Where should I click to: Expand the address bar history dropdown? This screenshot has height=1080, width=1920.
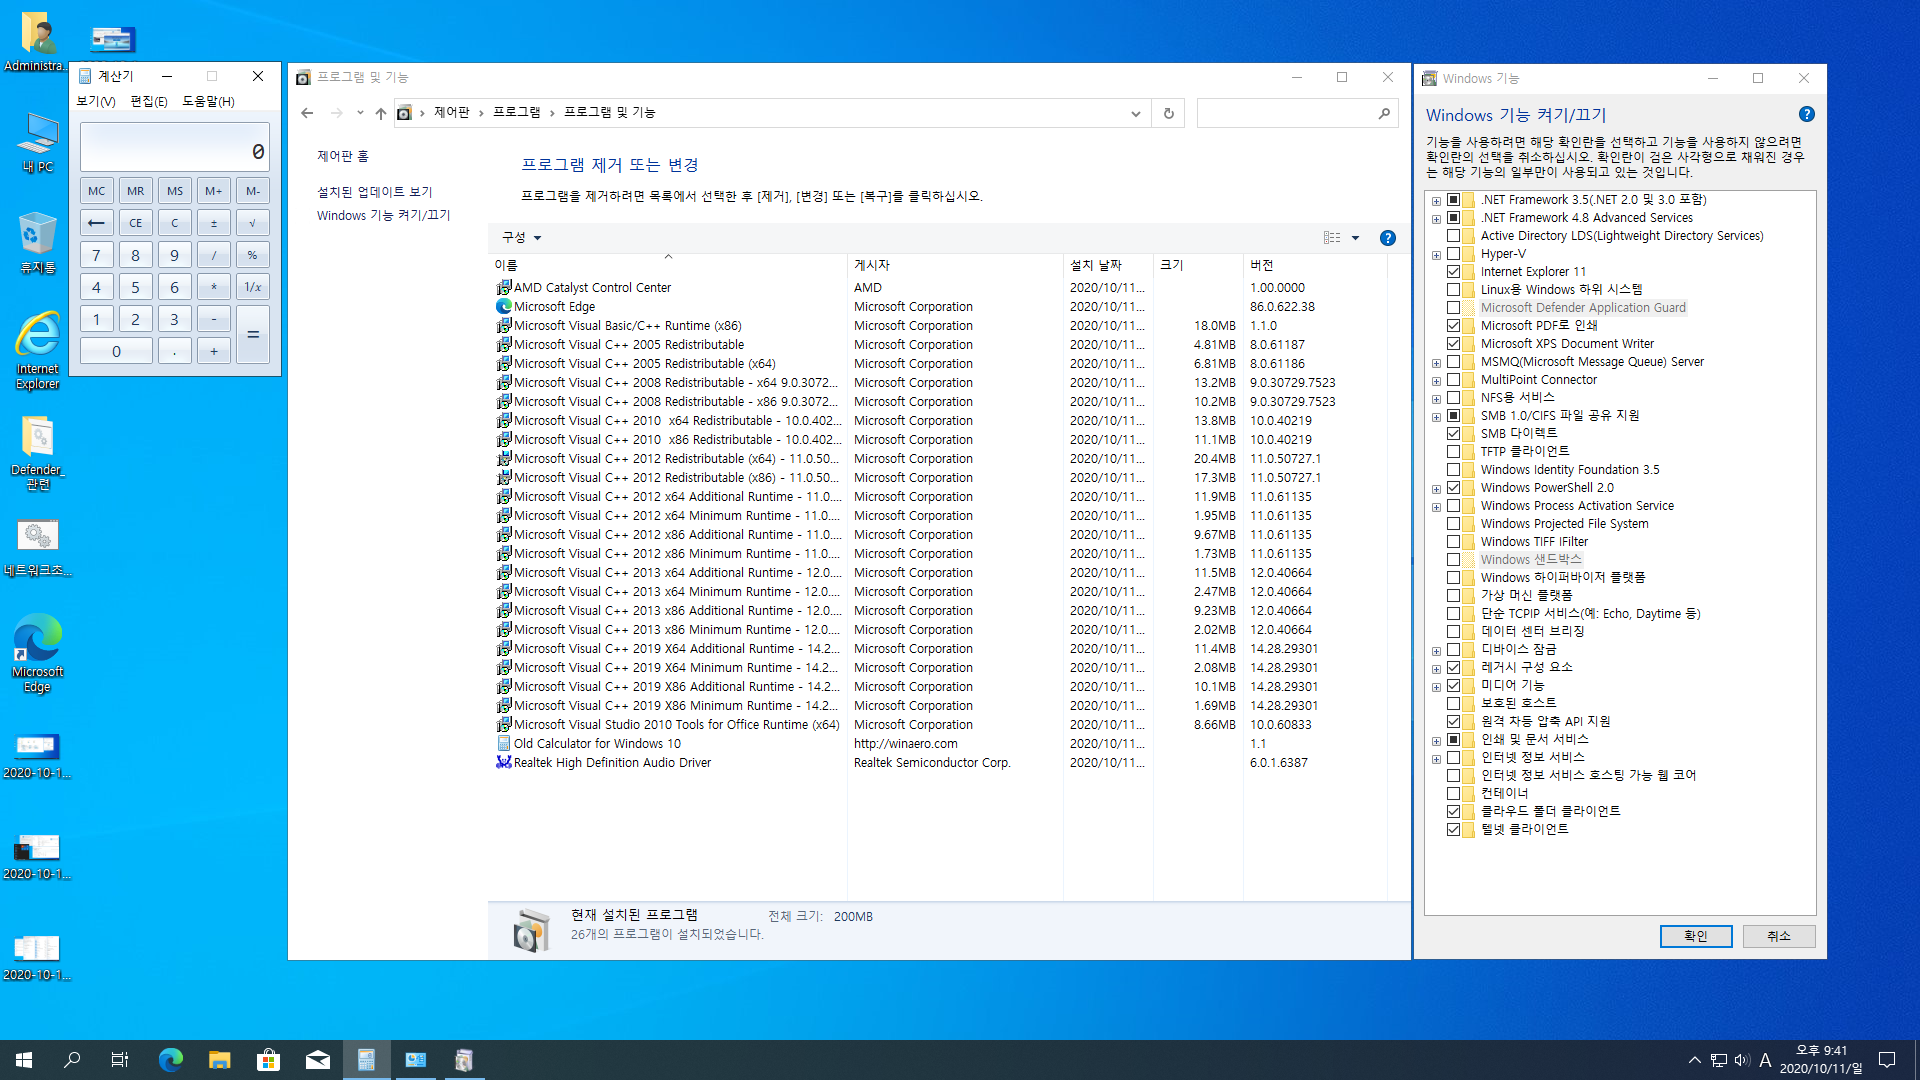coord(1135,113)
